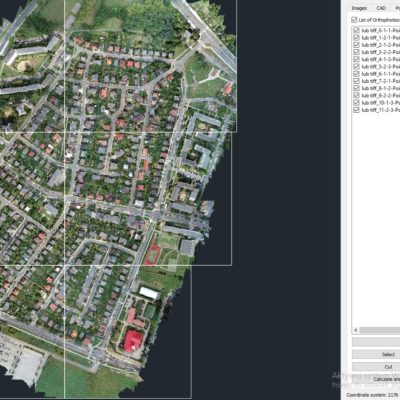Uncheck the lub tiff_2-1-2 orthophoto checkbox
Image resolution: width=400 pixels, height=400 pixels.
point(356,45)
